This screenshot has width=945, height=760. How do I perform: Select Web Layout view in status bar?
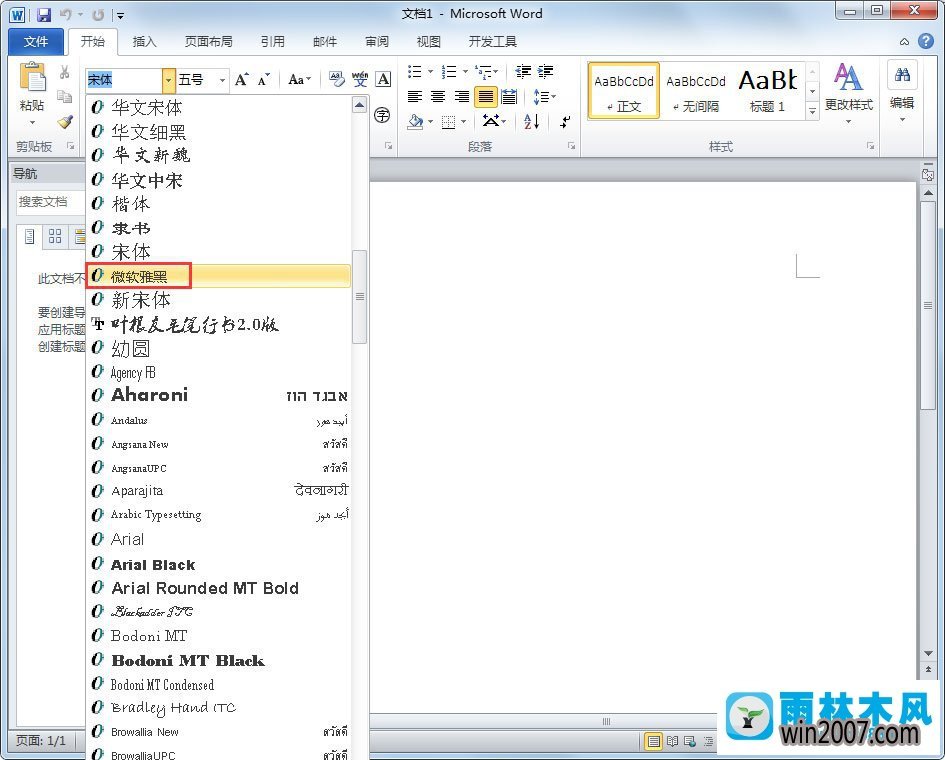(x=690, y=741)
